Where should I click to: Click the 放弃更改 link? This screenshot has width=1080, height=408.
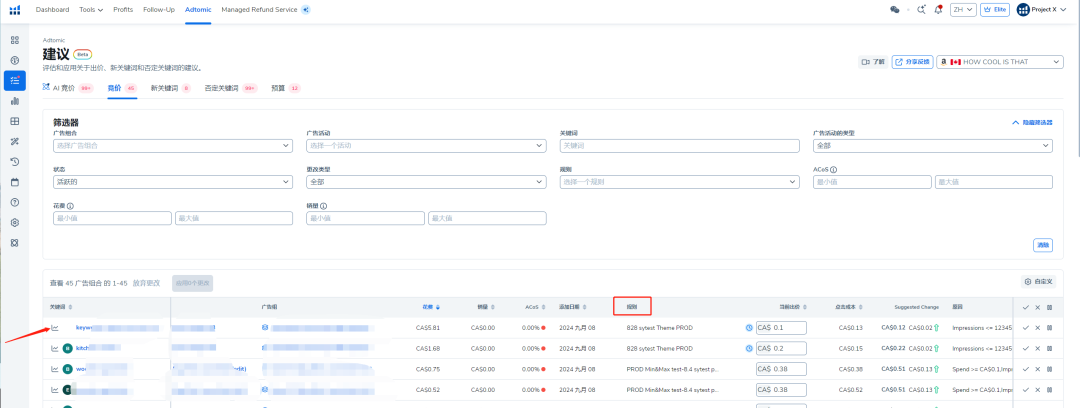pos(146,283)
